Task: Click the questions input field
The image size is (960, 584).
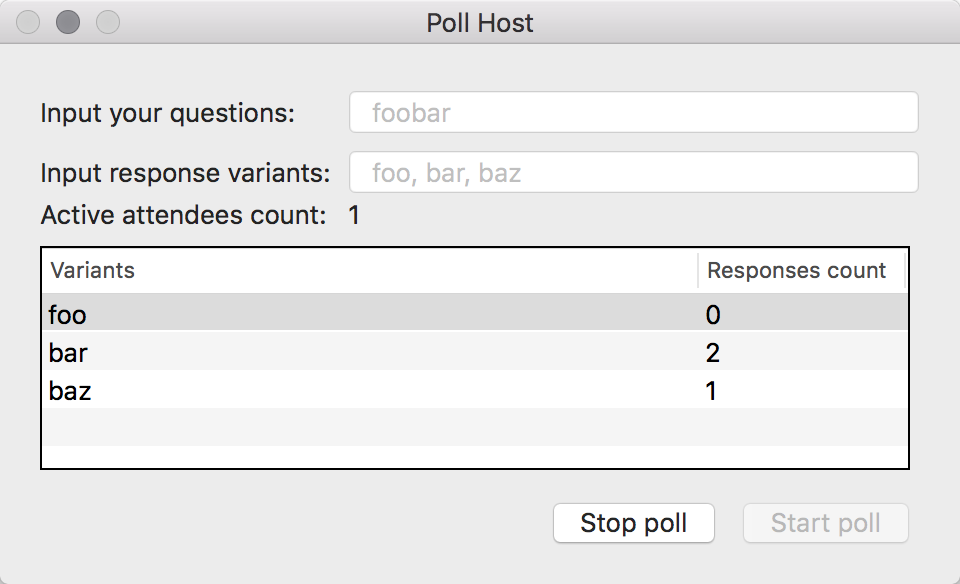Action: [x=633, y=112]
